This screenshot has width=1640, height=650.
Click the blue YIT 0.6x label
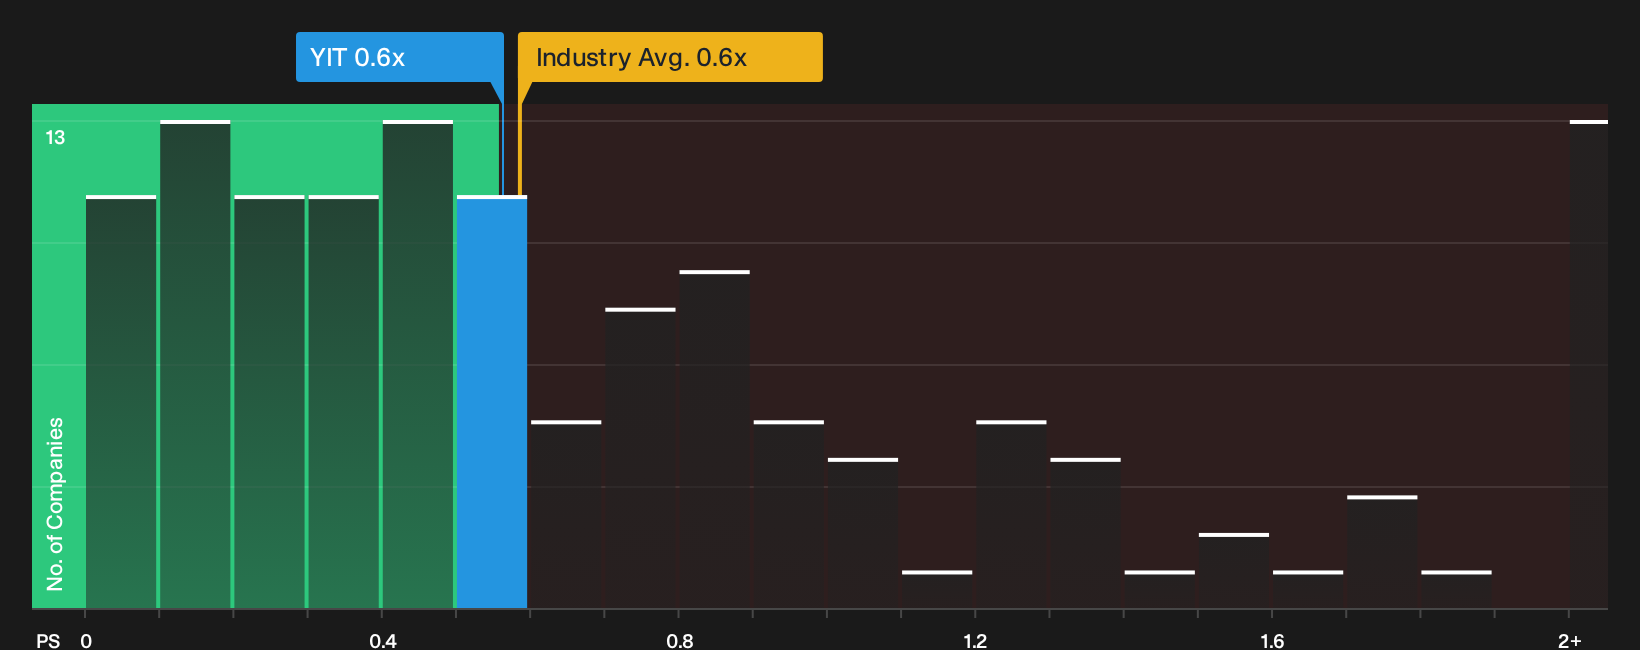point(399,57)
